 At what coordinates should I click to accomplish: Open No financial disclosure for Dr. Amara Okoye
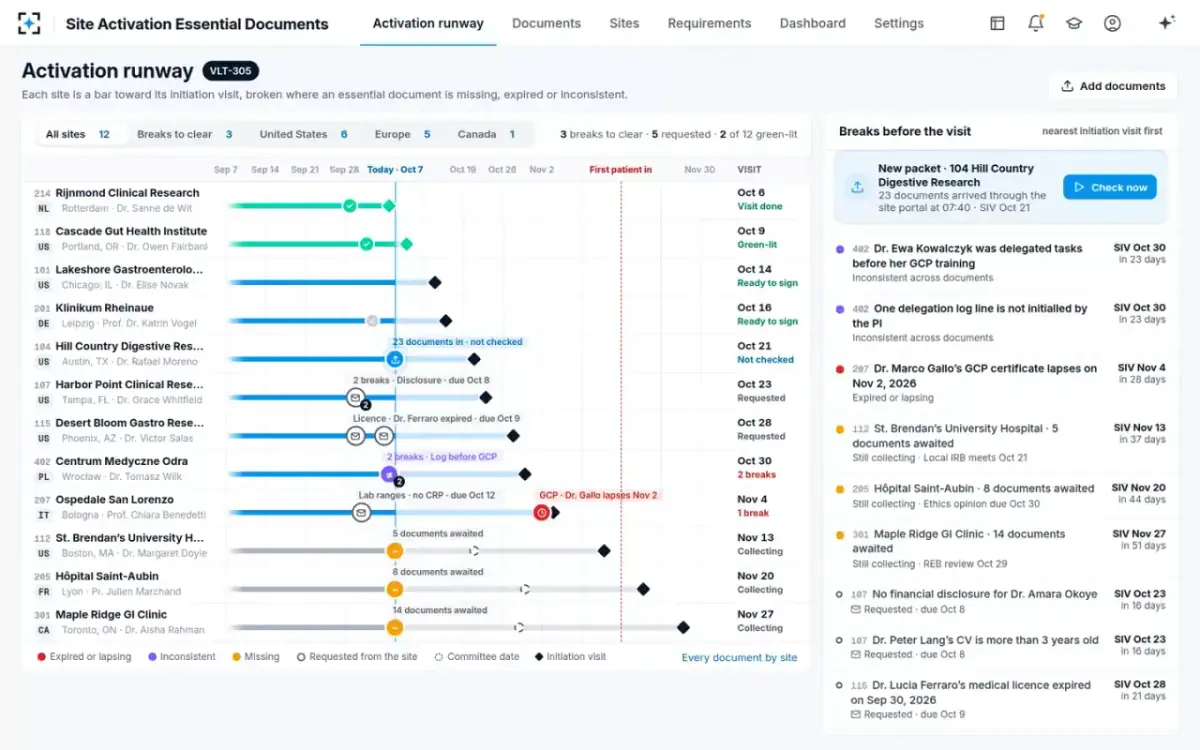click(x=999, y=601)
